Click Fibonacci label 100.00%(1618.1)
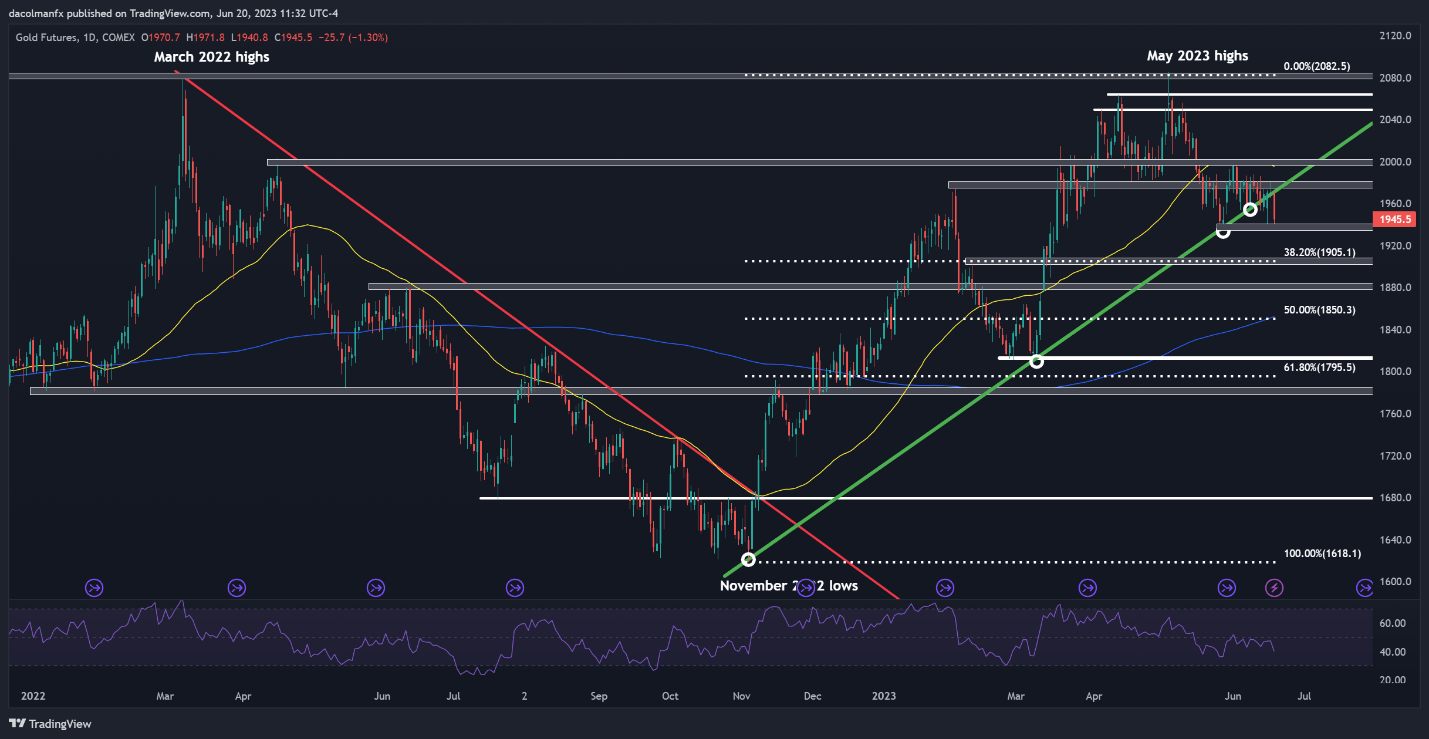The width and height of the screenshot is (1429, 739). [1322, 553]
